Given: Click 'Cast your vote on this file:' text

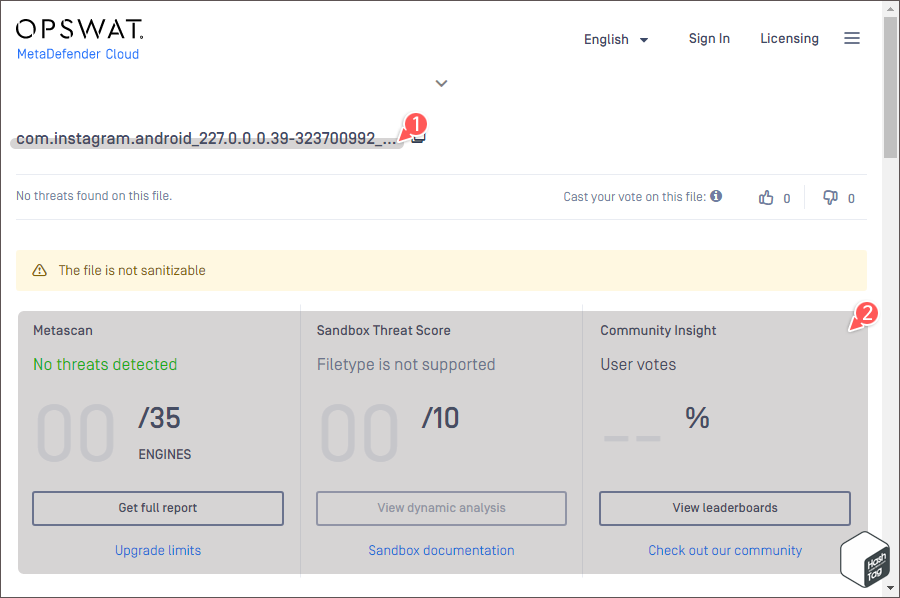Looking at the screenshot, I should pos(634,197).
